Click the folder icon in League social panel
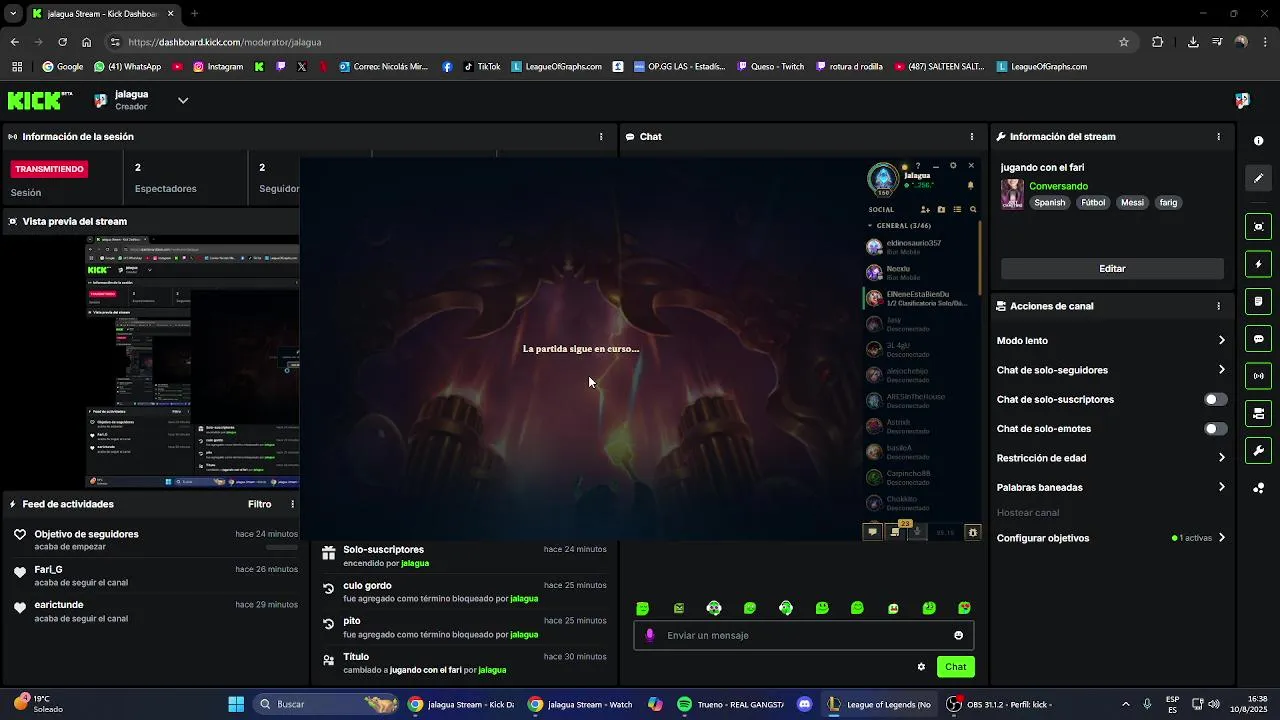 [x=941, y=210]
